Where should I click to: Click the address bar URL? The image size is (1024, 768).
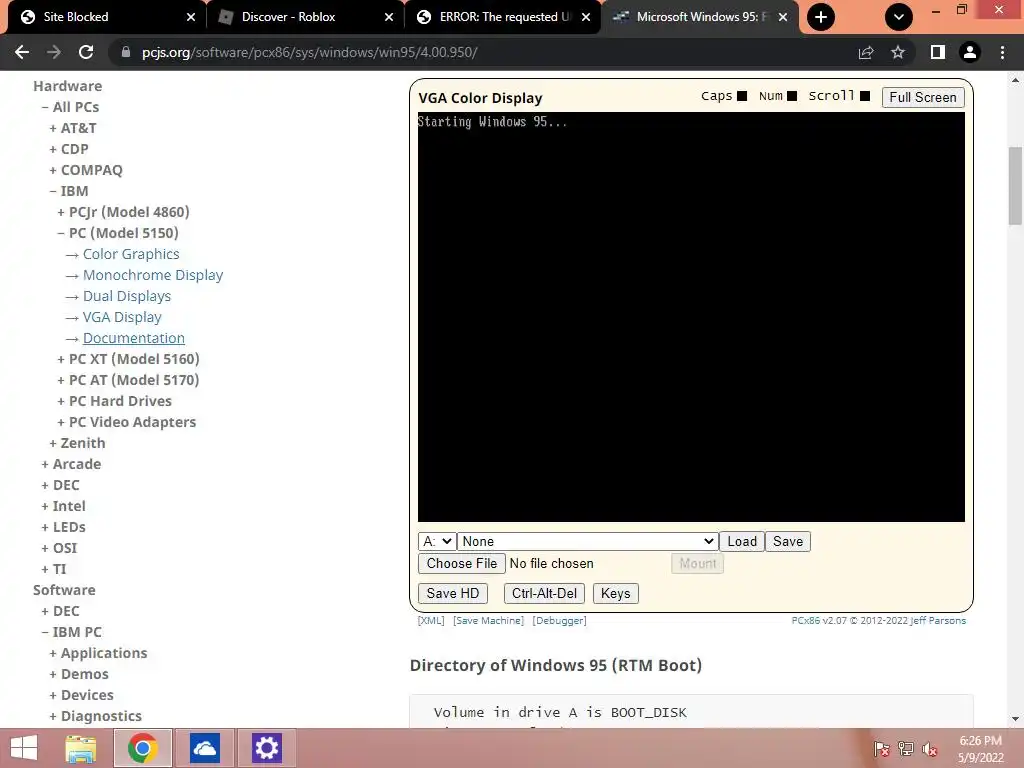pos(310,52)
